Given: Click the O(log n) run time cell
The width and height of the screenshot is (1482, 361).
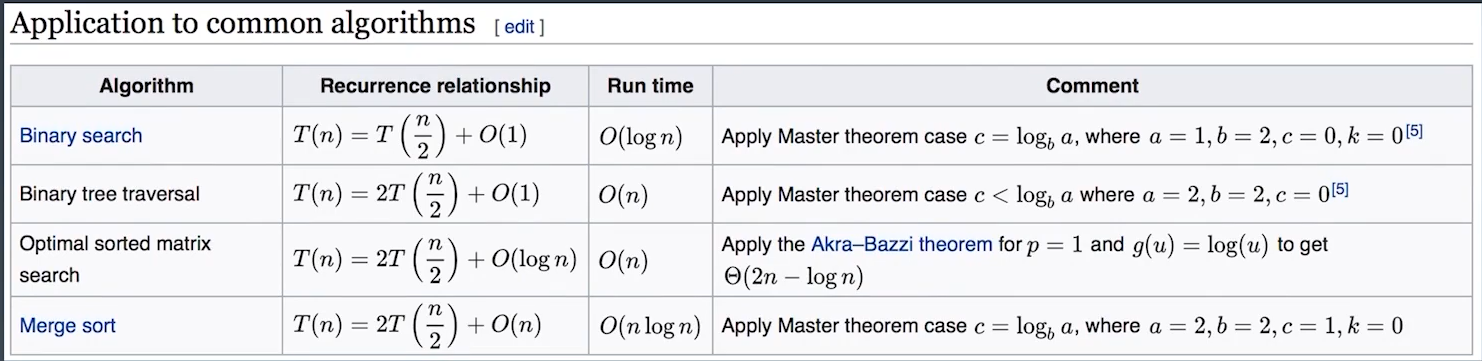Looking at the screenshot, I should click(x=641, y=137).
